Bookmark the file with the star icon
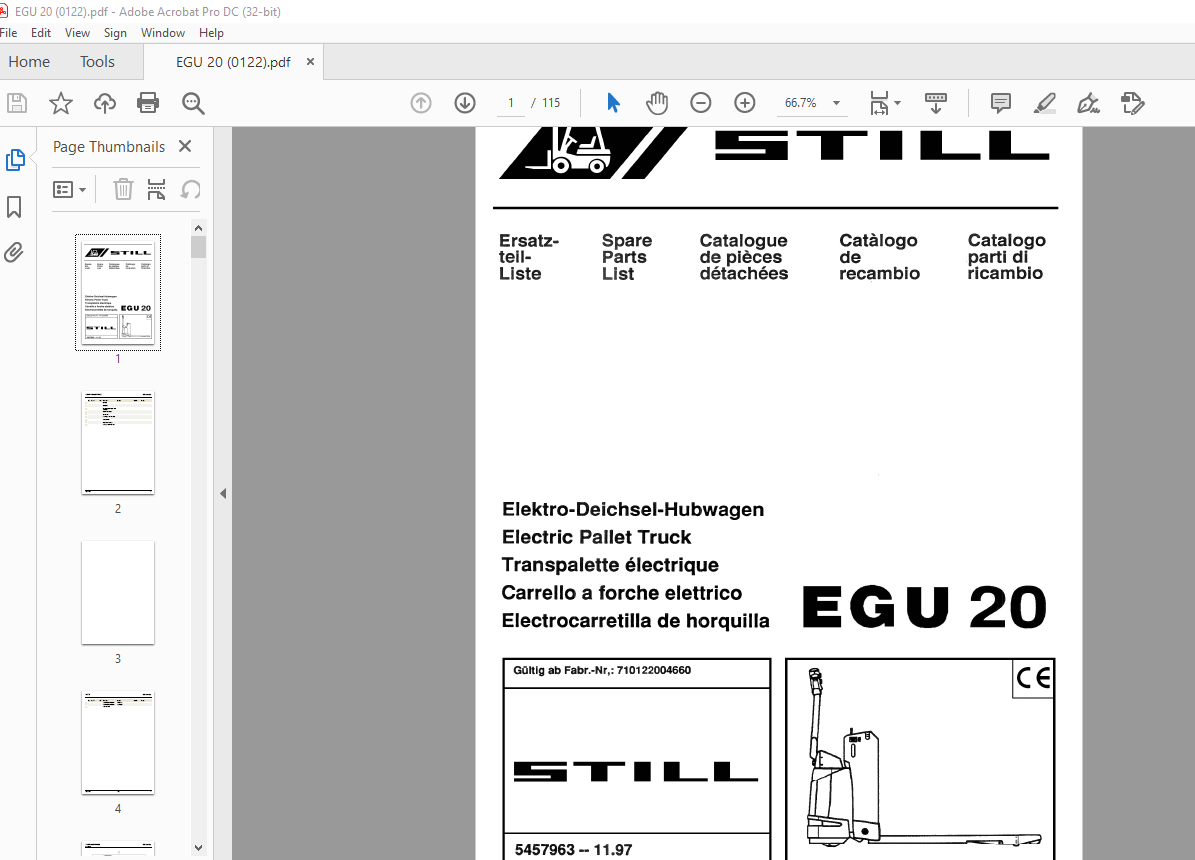Screen dimensions: 1195x860 click(61, 103)
